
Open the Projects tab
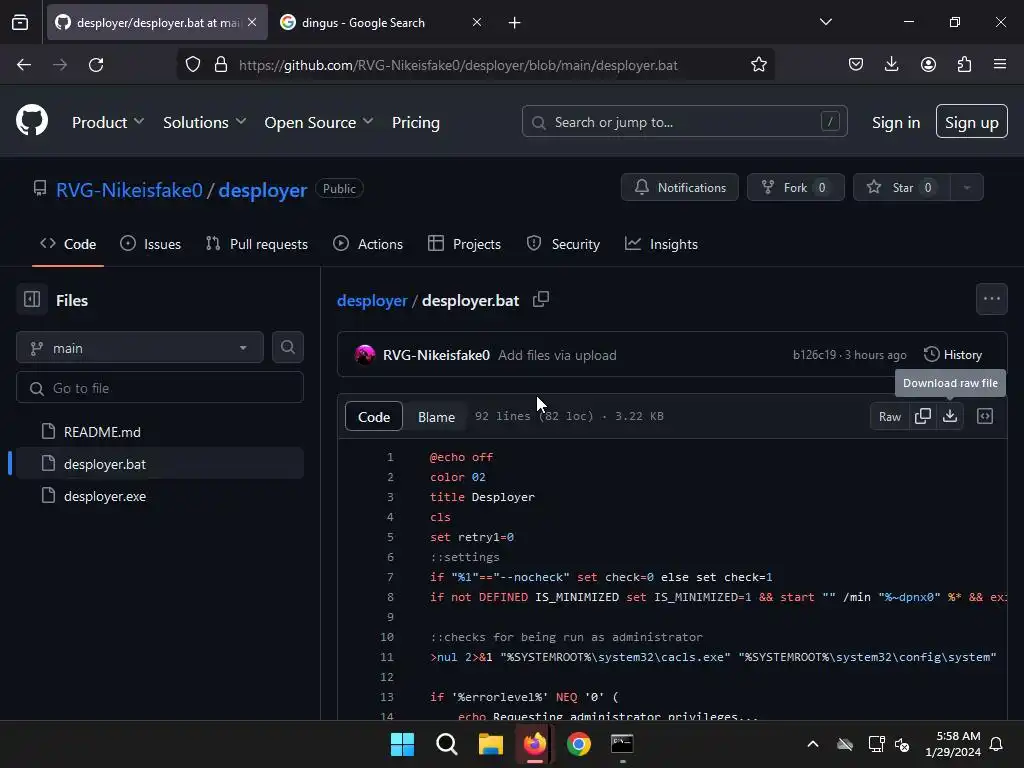(464, 244)
